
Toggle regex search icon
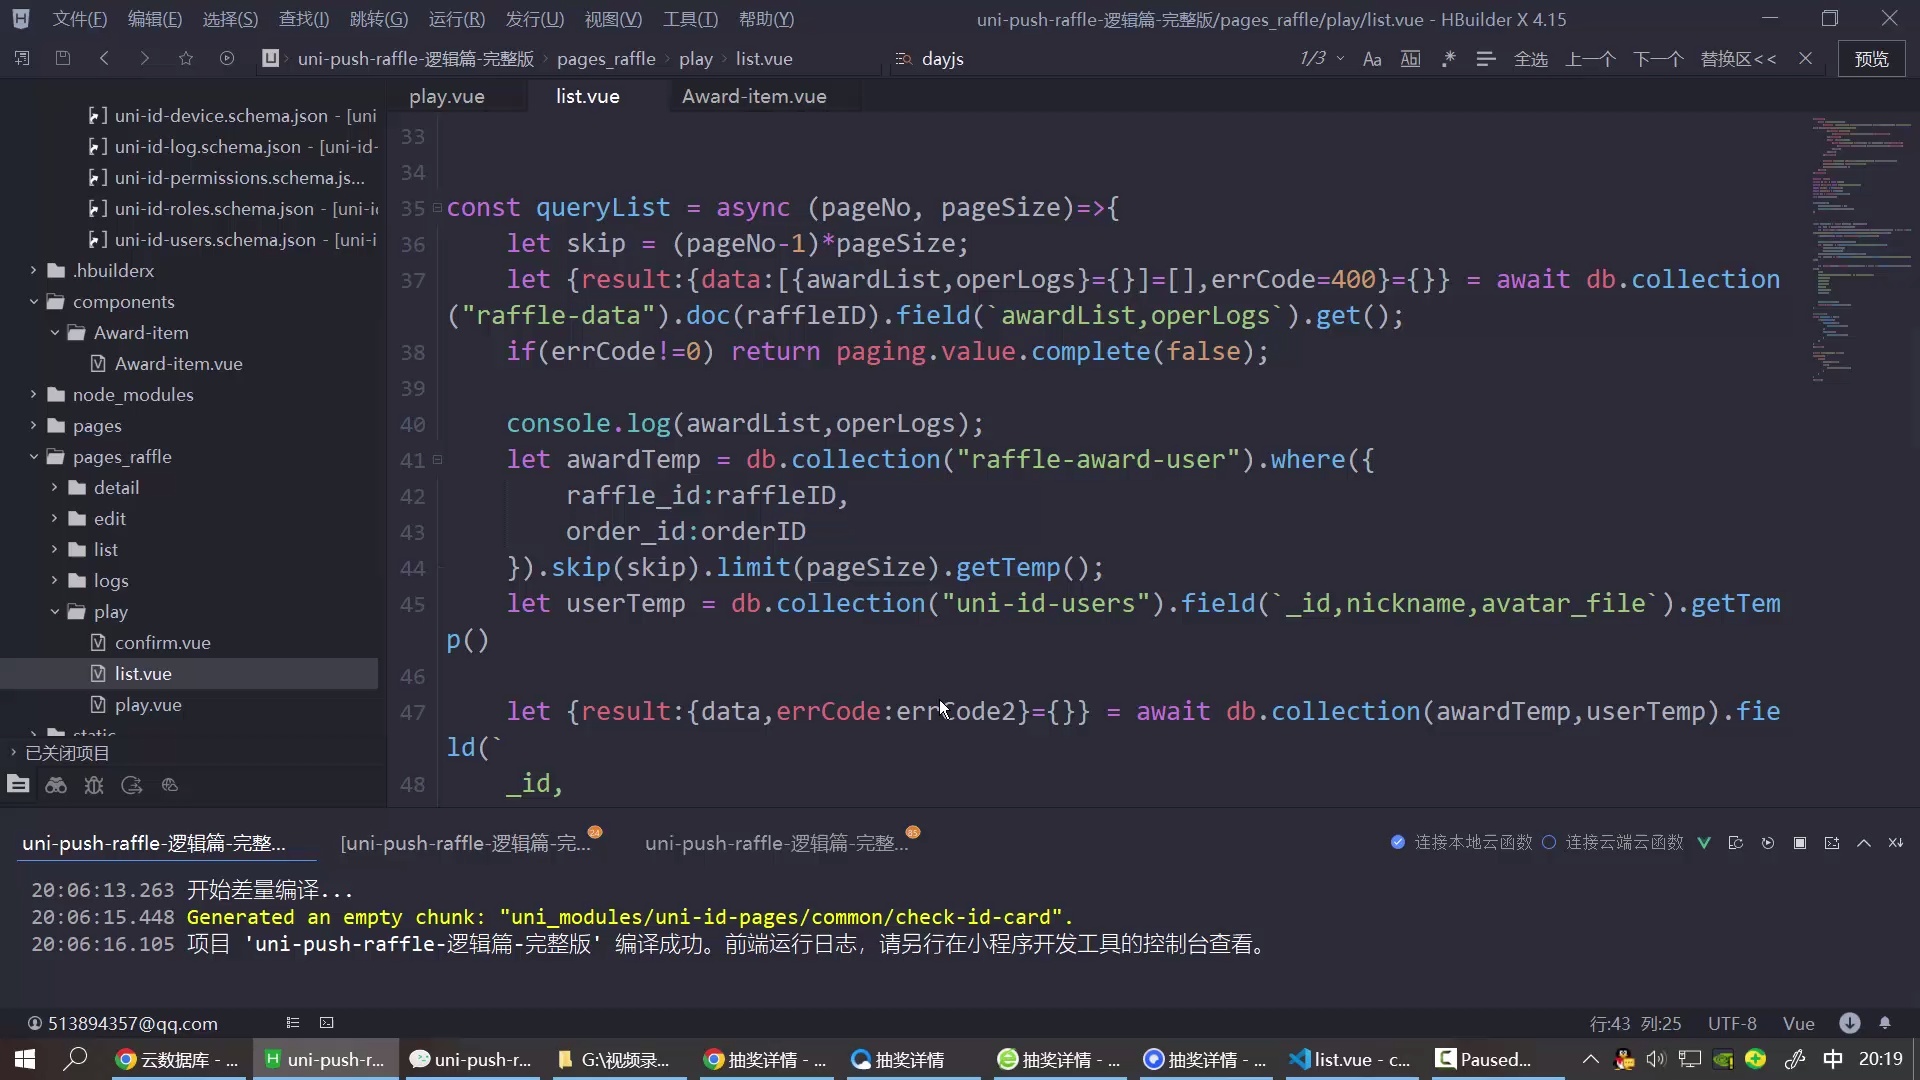pyautogui.click(x=1448, y=59)
